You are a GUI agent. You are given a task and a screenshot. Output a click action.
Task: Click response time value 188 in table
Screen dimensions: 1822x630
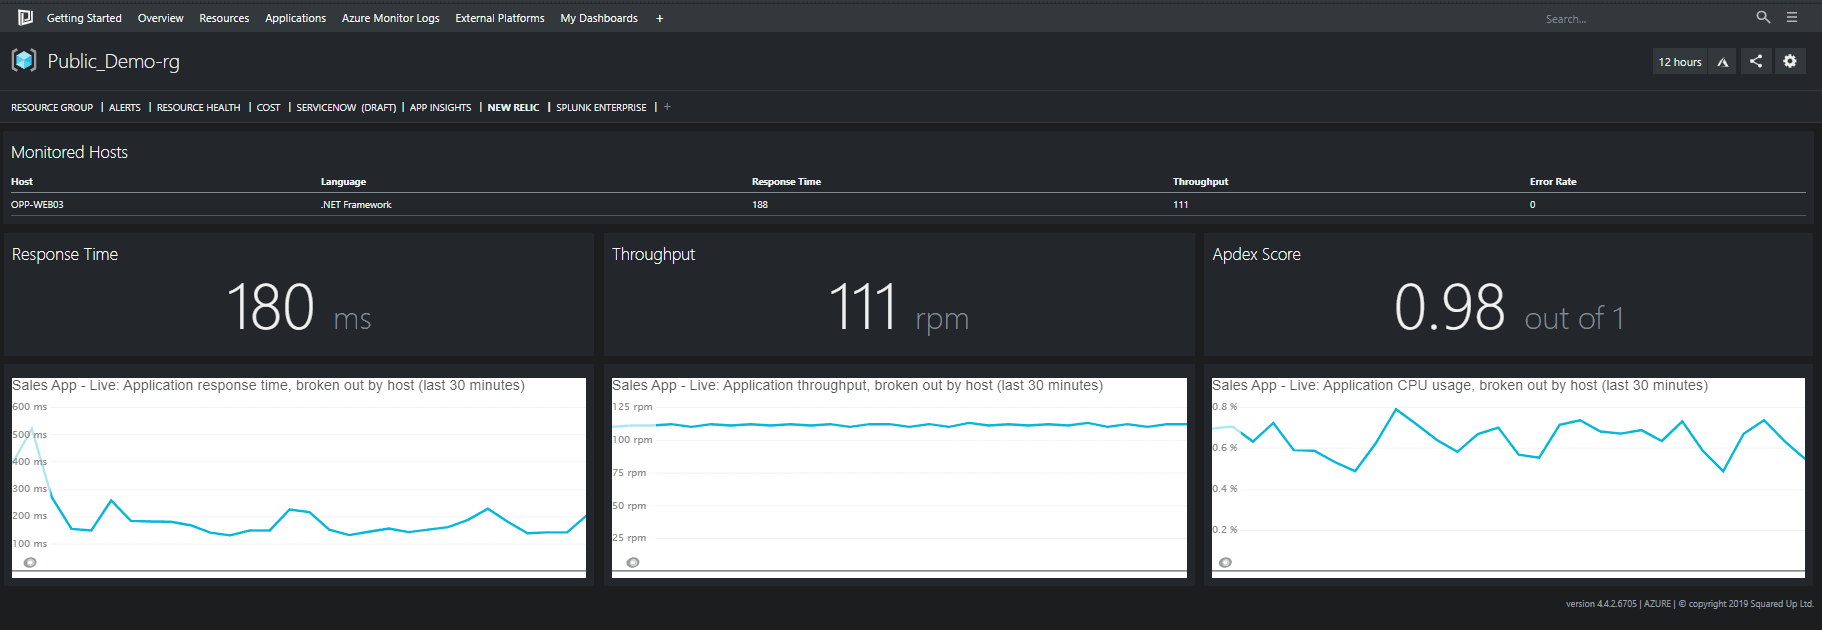[760, 204]
